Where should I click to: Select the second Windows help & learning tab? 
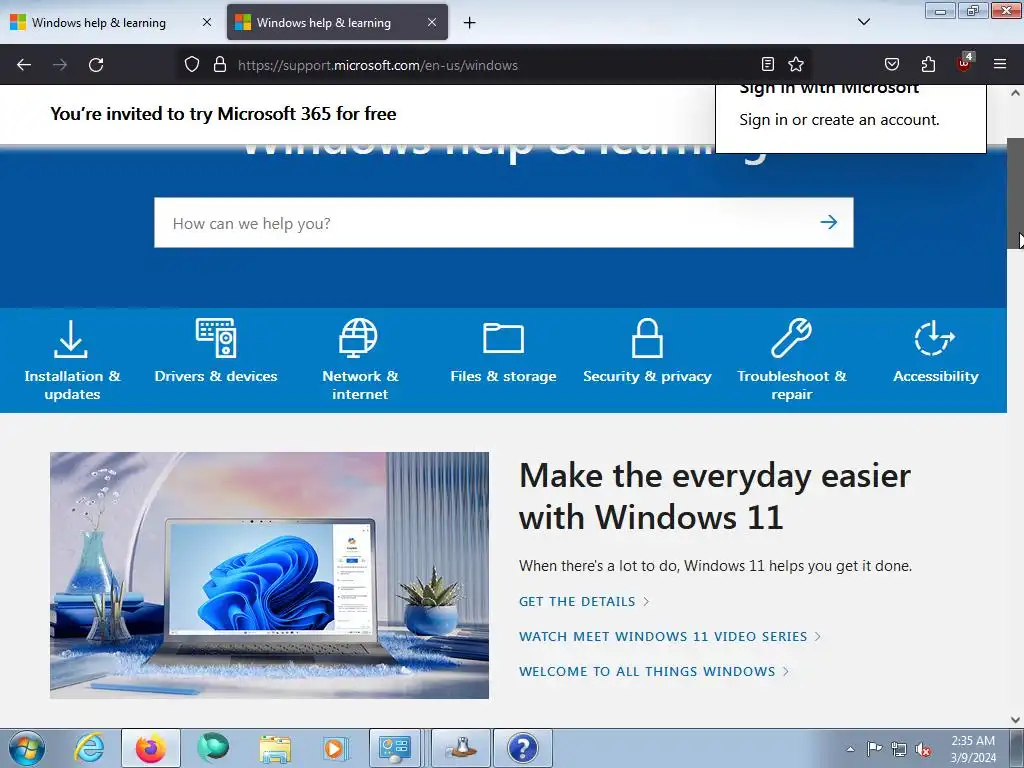337,22
